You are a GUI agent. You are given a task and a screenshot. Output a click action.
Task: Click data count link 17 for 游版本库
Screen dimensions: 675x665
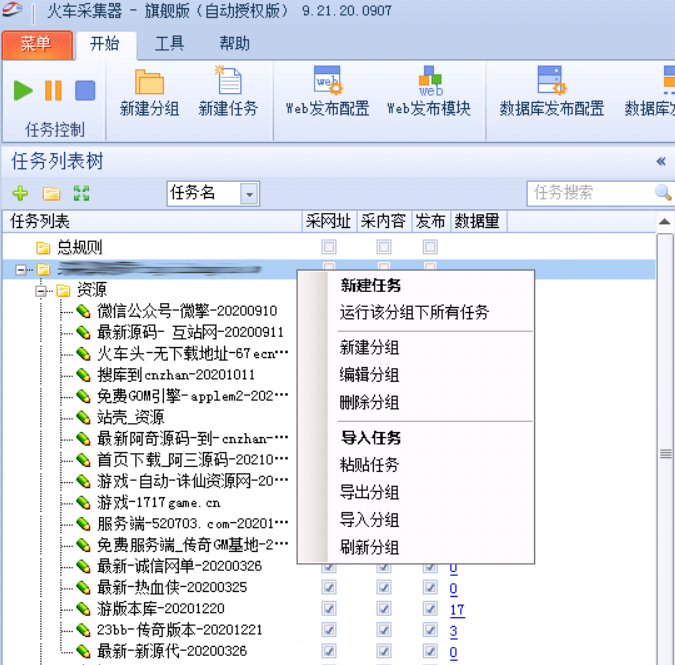pyautogui.click(x=457, y=609)
